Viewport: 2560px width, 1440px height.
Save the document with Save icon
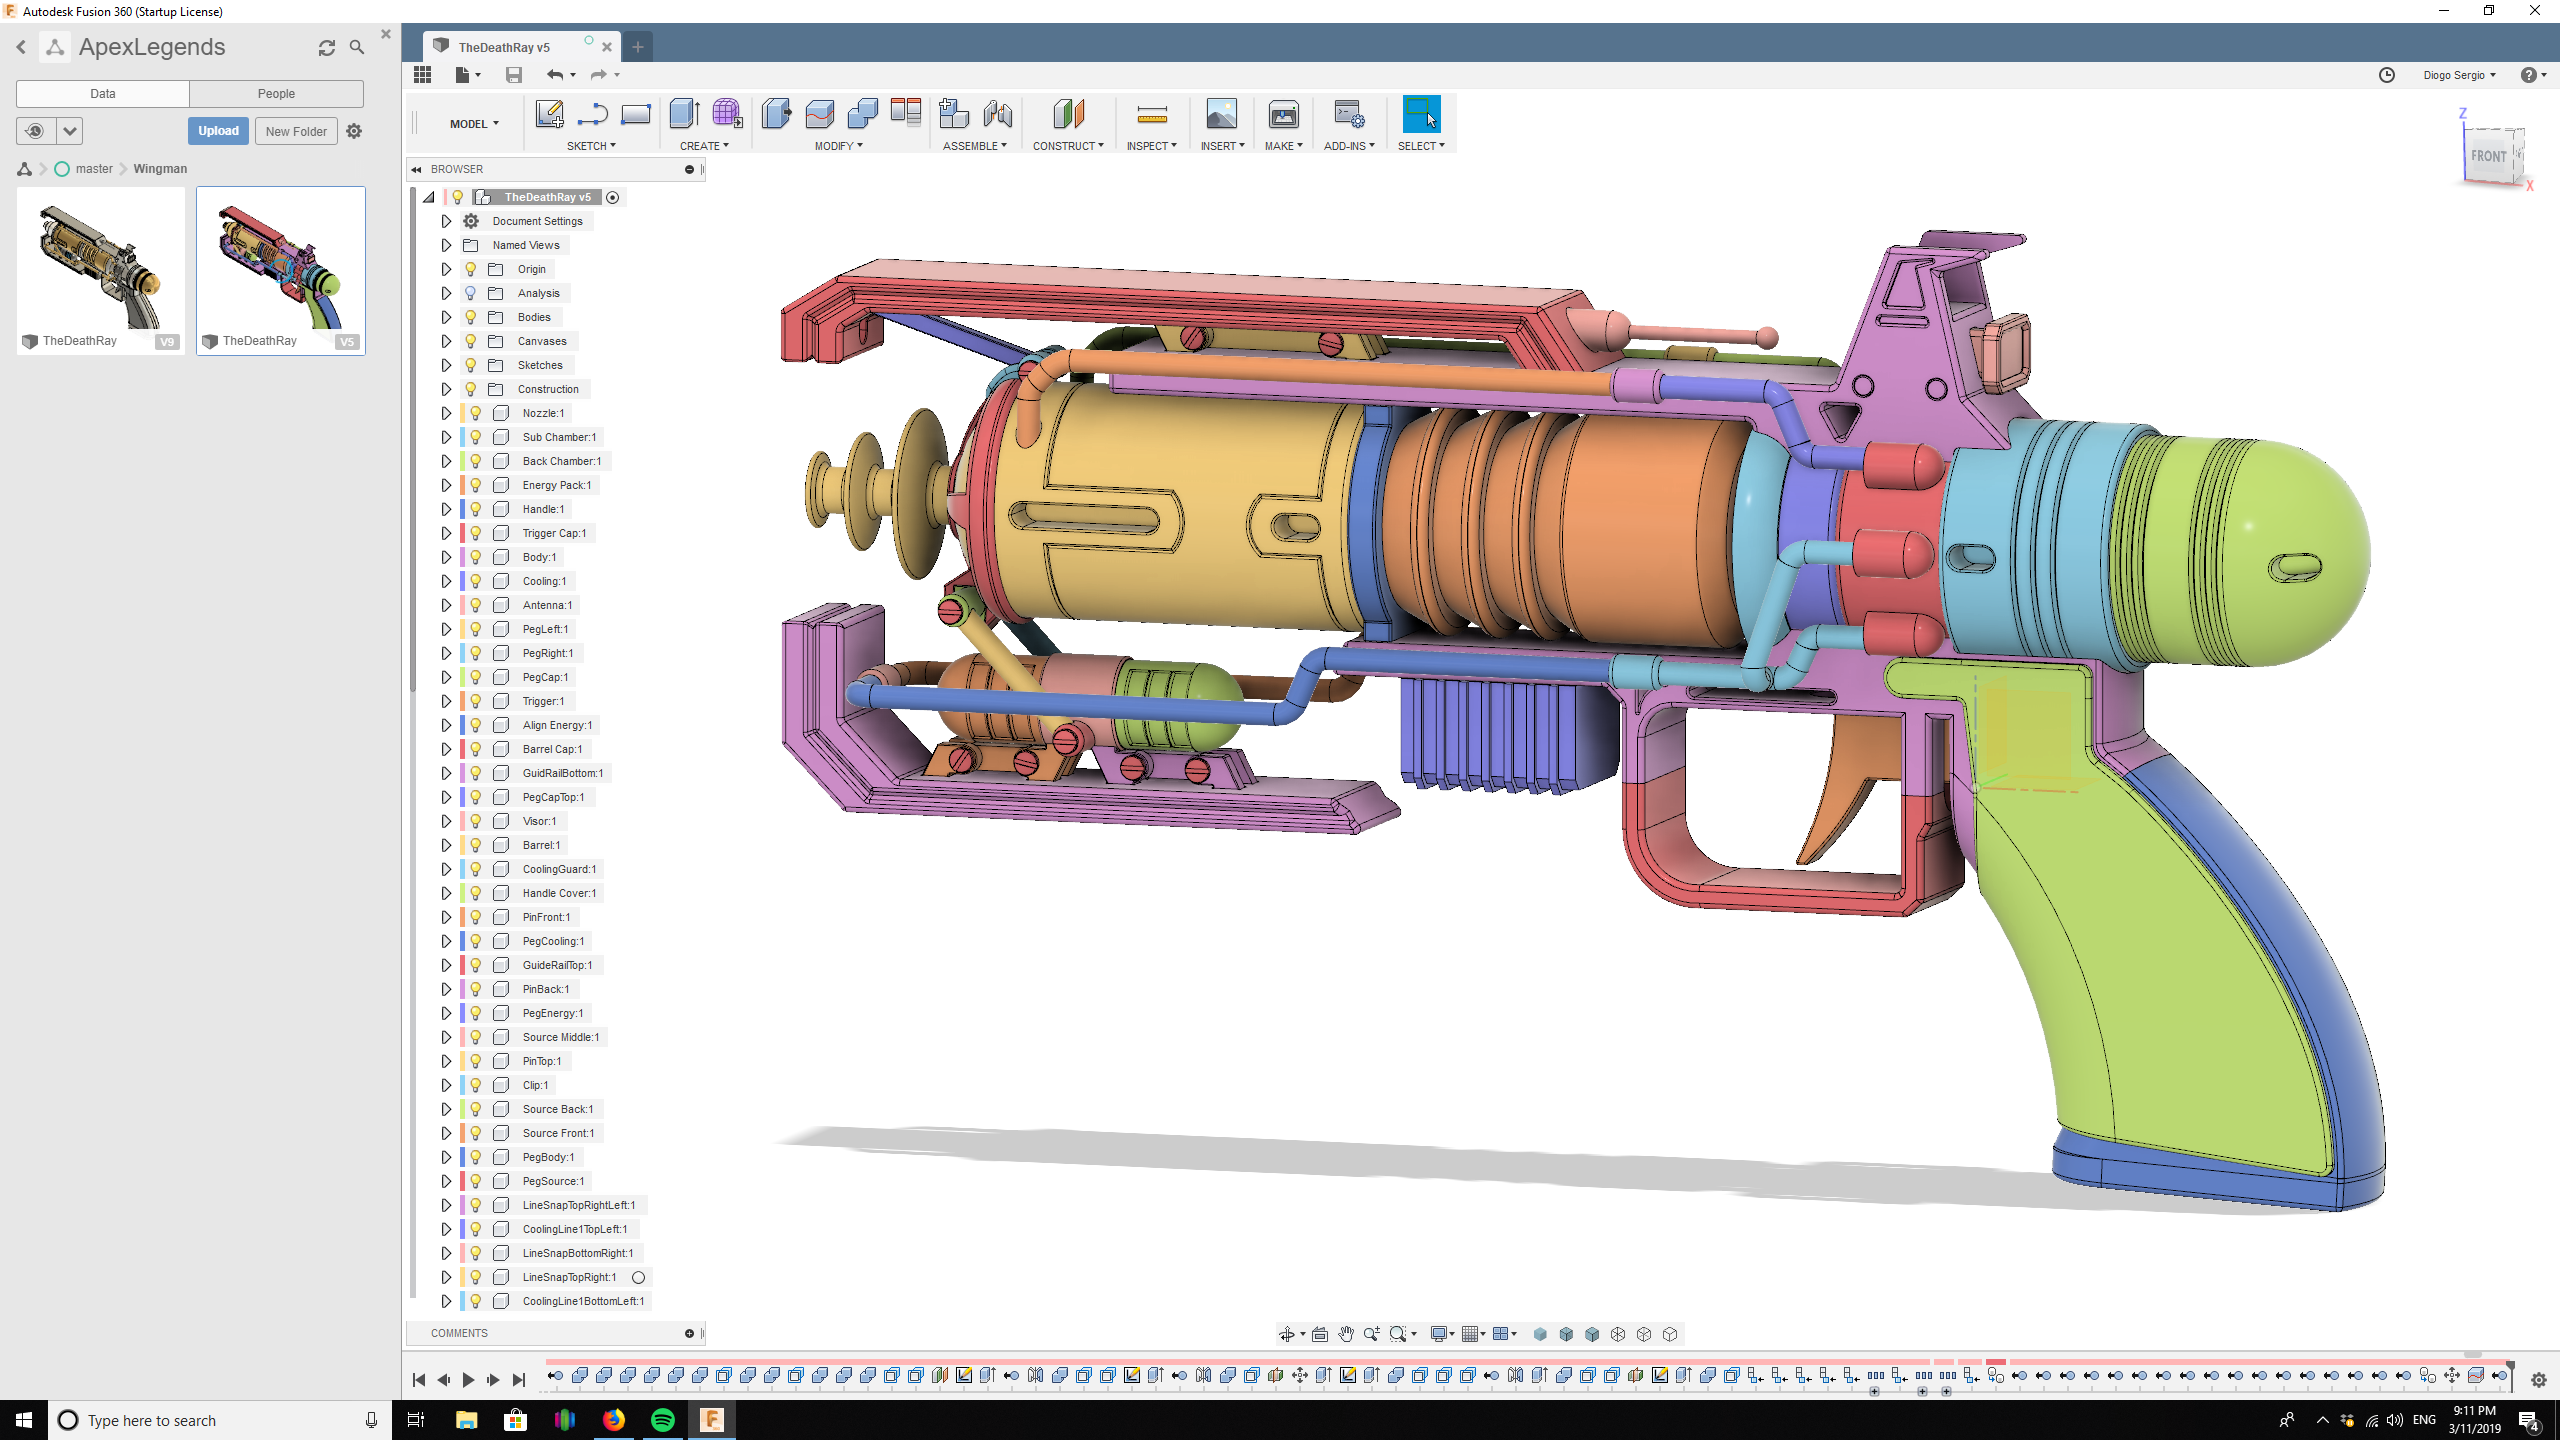pos(514,75)
